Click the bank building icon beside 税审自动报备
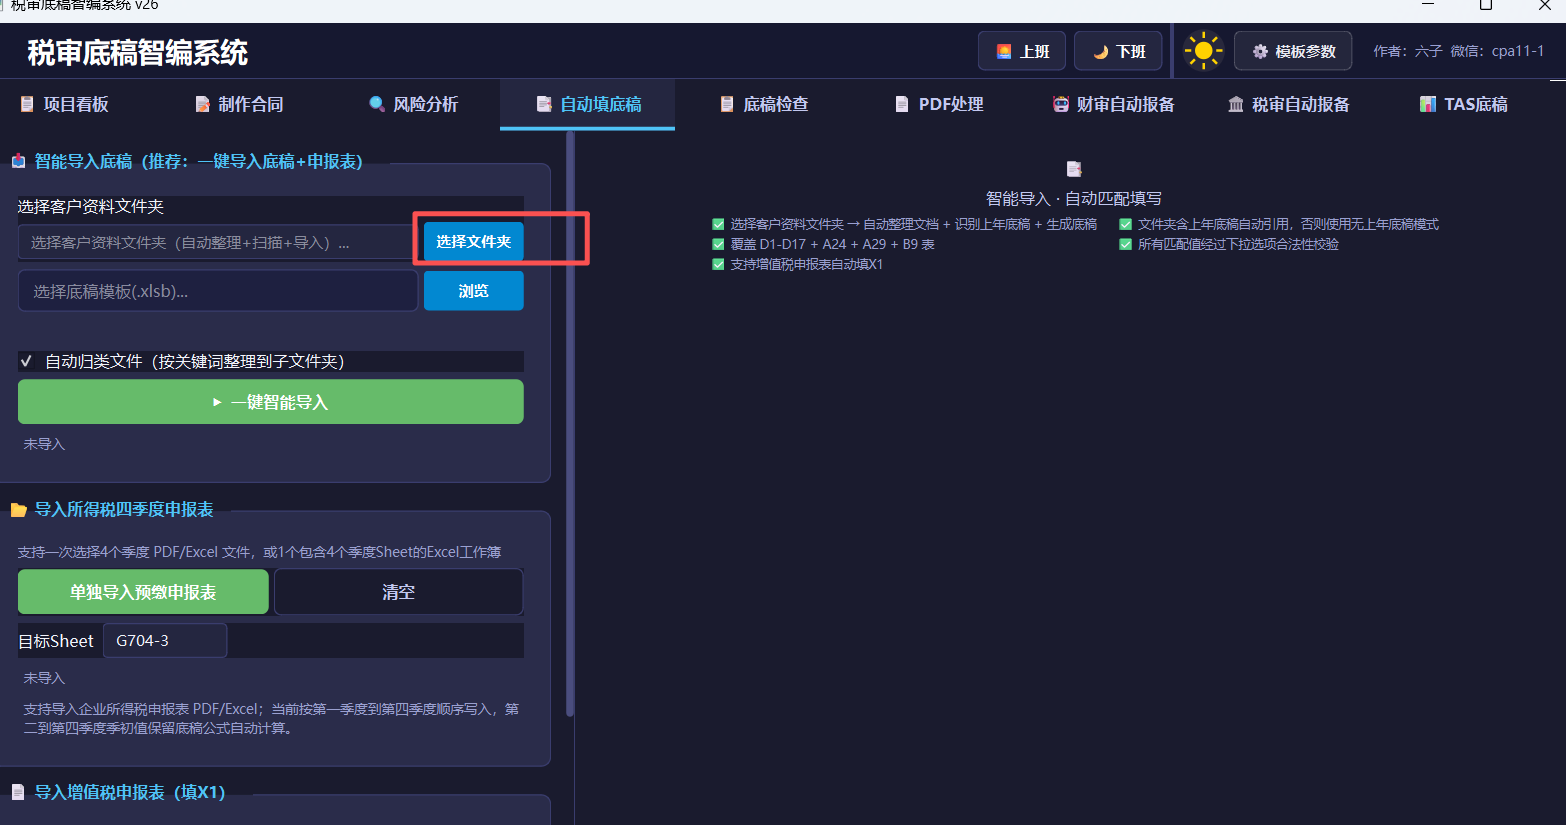 1236,104
